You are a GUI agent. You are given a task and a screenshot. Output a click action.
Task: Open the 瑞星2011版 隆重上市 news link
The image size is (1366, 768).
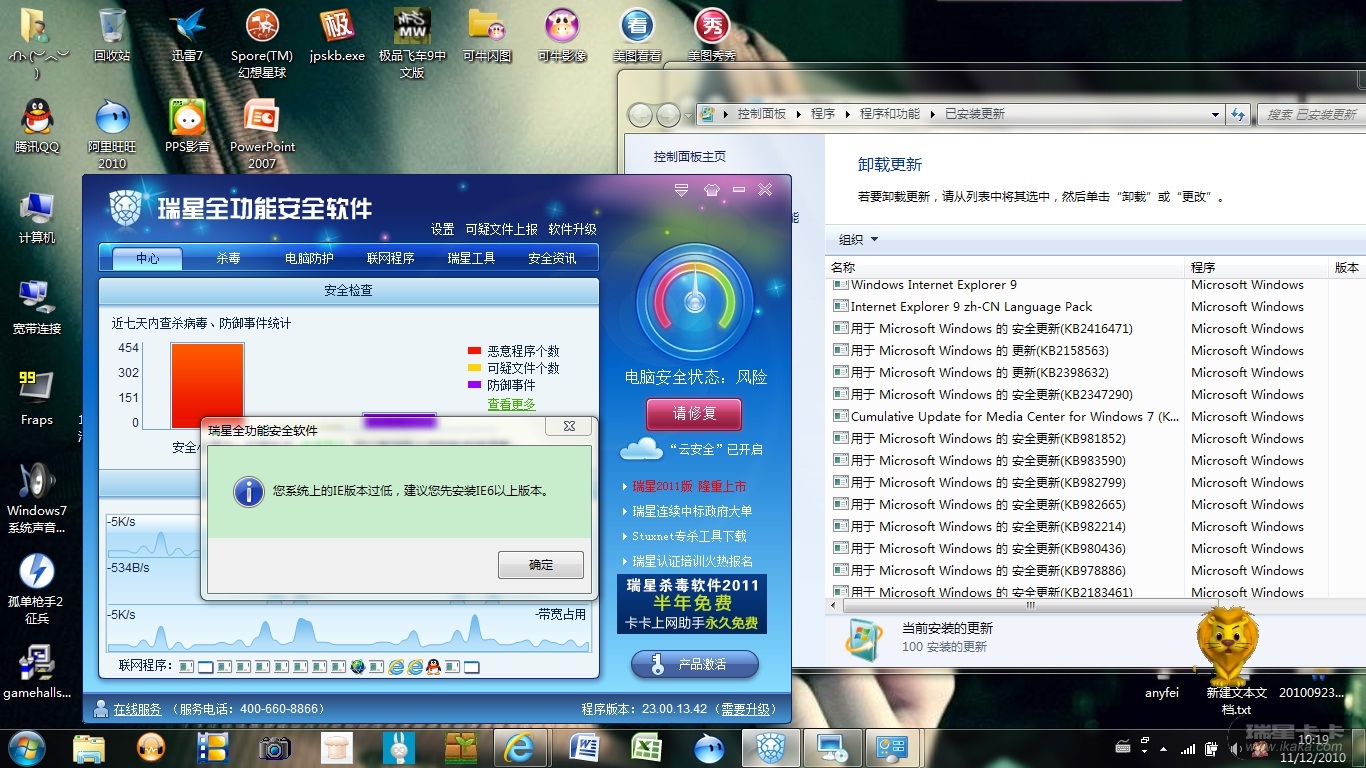689,486
